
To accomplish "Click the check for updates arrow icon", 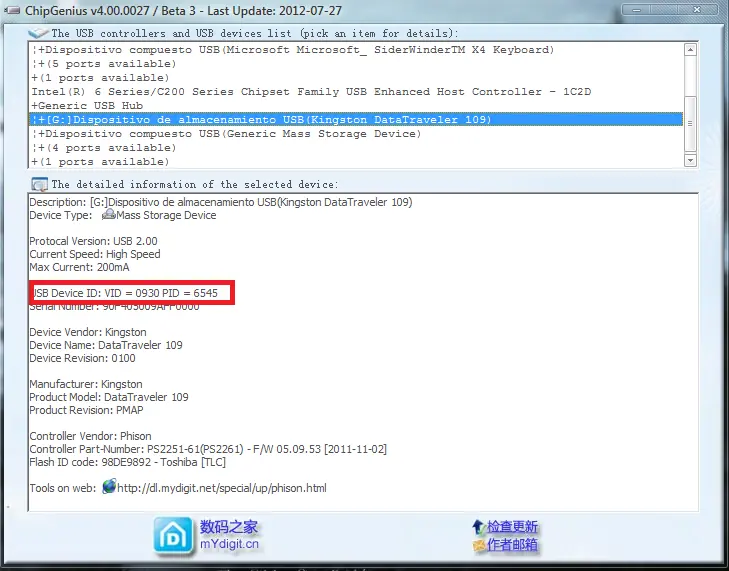I will tap(478, 527).
